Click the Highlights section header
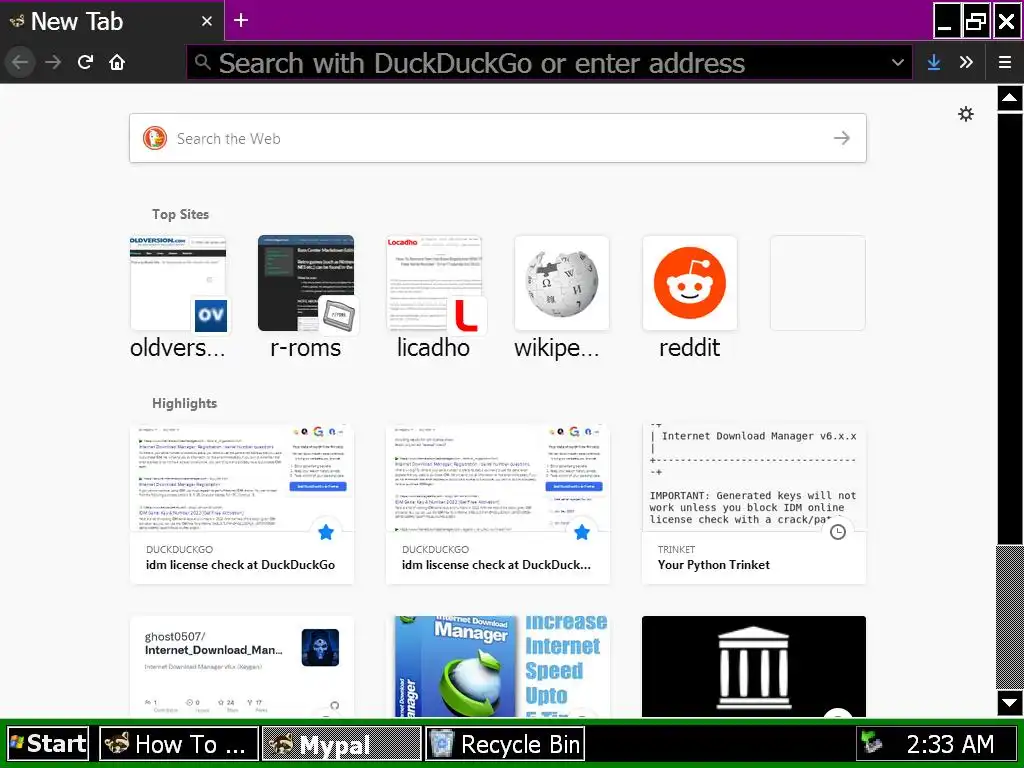Viewport: 1024px width, 768px height. point(184,403)
